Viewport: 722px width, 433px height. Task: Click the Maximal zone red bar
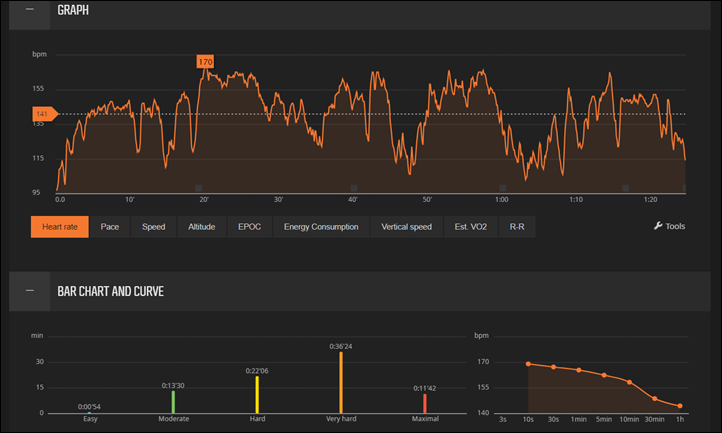pyautogui.click(x=425, y=404)
